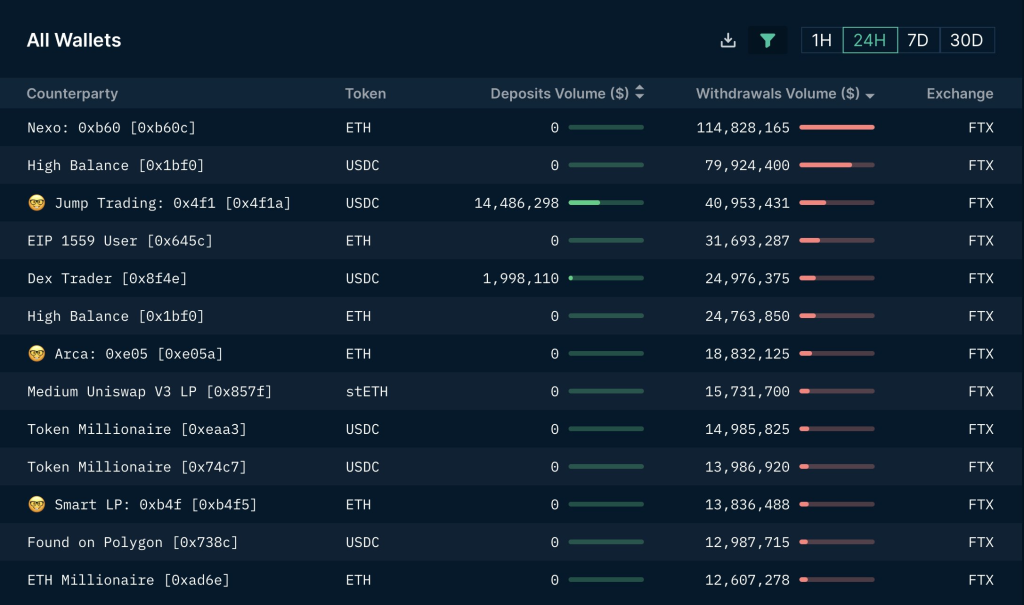Open the green filter funnel icon
Viewport: 1024px width, 605px height.
pyautogui.click(x=767, y=41)
